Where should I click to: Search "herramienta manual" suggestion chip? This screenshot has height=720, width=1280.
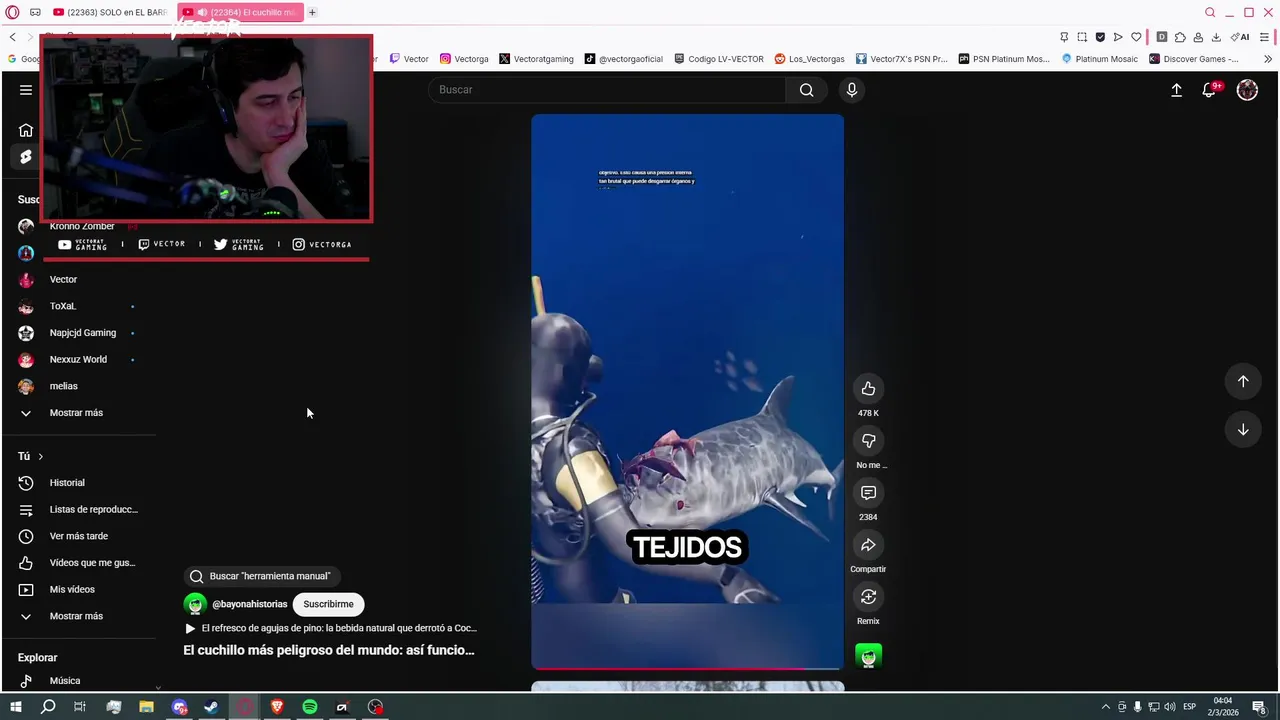click(x=260, y=576)
